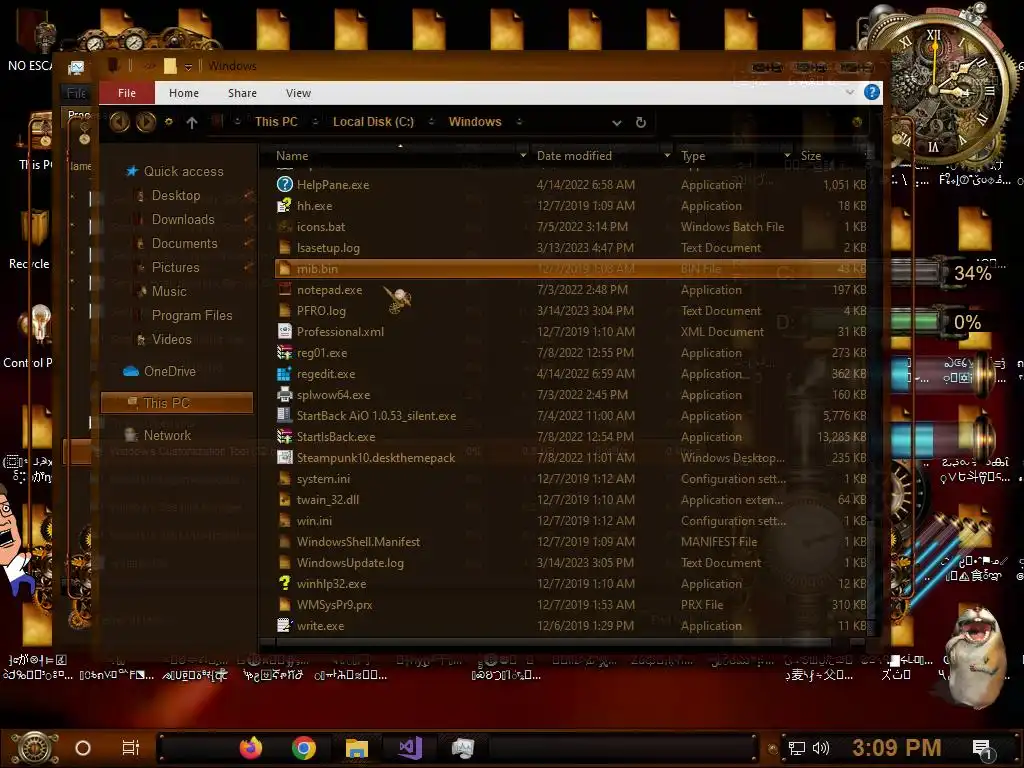Viewport: 1024px width, 768px height.
Task: Open Date modified filter dropdown arrow
Action: (x=667, y=155)
